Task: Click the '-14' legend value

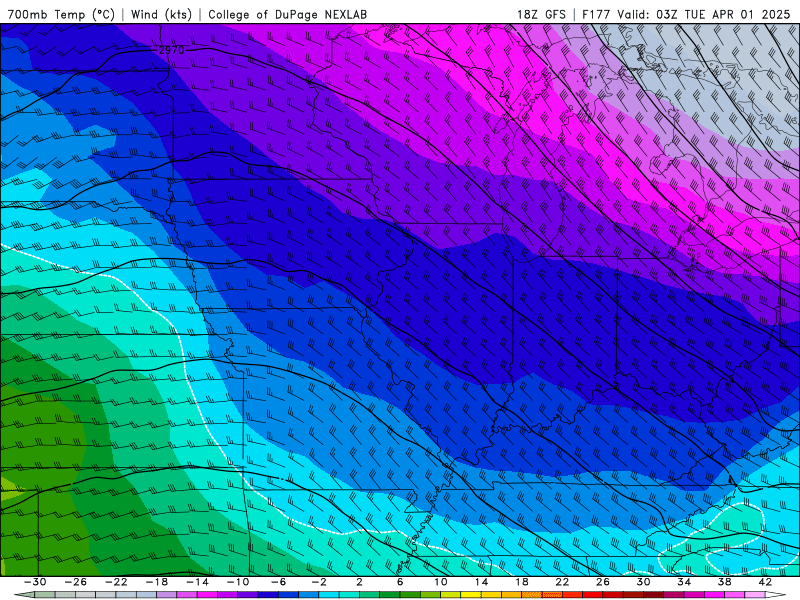Action: (x=197, y=582)
